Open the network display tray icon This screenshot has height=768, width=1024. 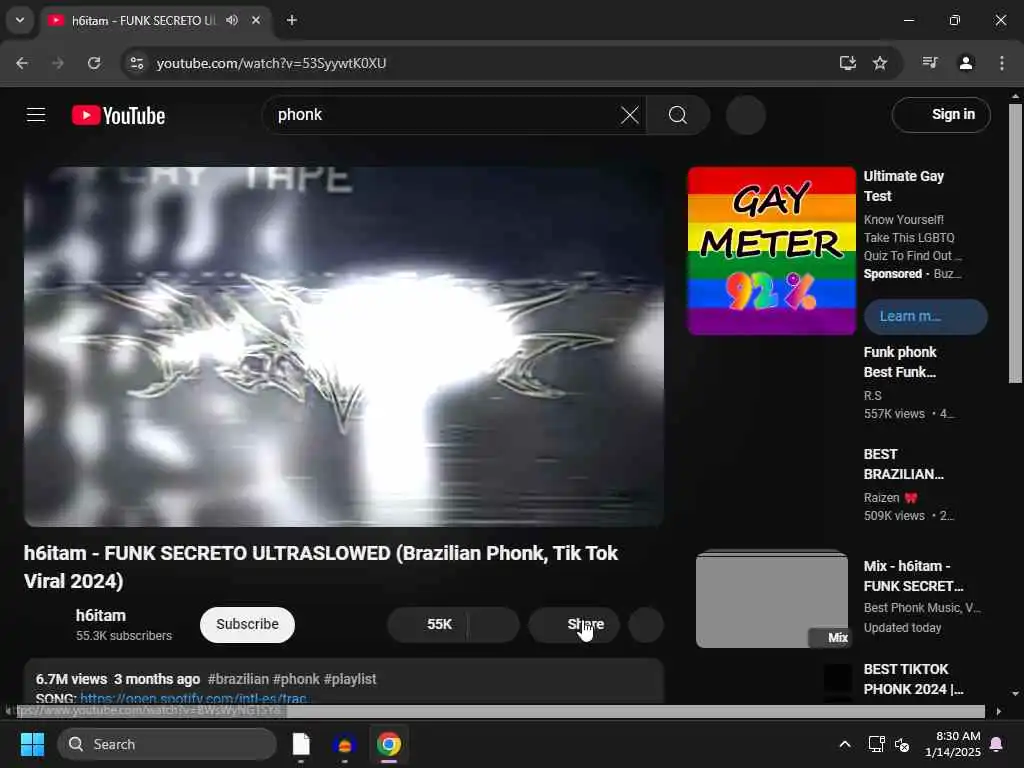(x=876, y=744)
